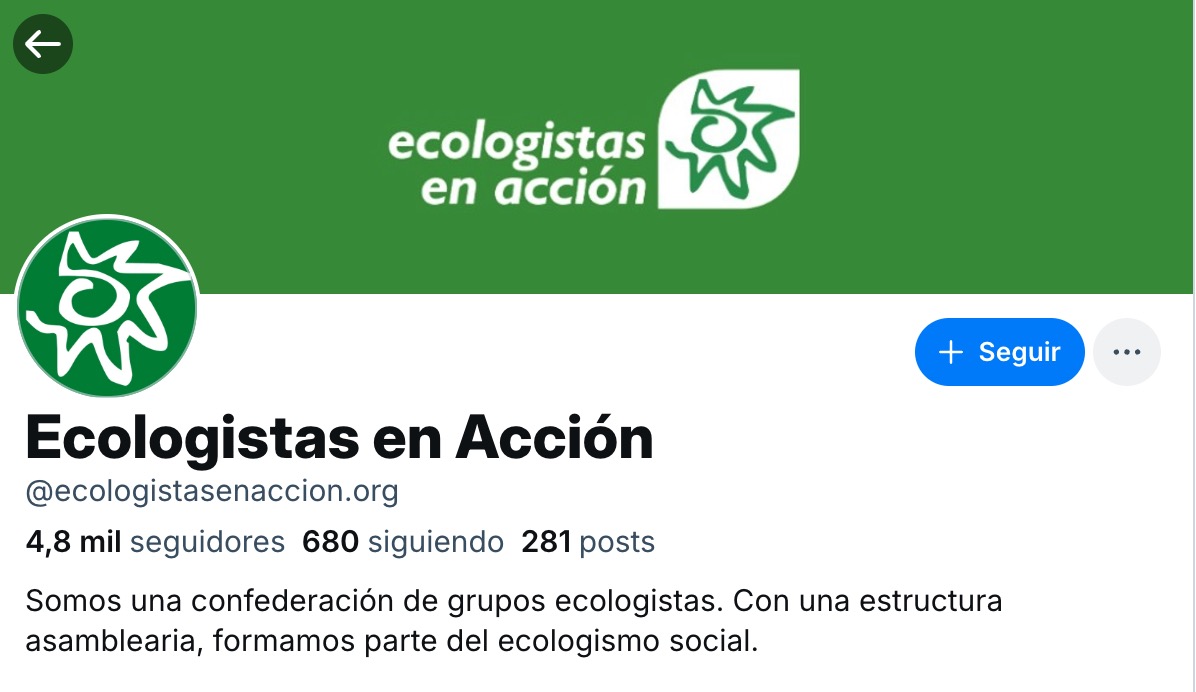Click the word 'posts' in stats
Screen dimensions: 1196x692
click(617, 542)
